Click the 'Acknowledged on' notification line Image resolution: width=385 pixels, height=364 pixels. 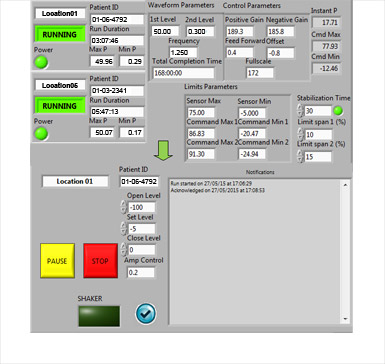218,190
